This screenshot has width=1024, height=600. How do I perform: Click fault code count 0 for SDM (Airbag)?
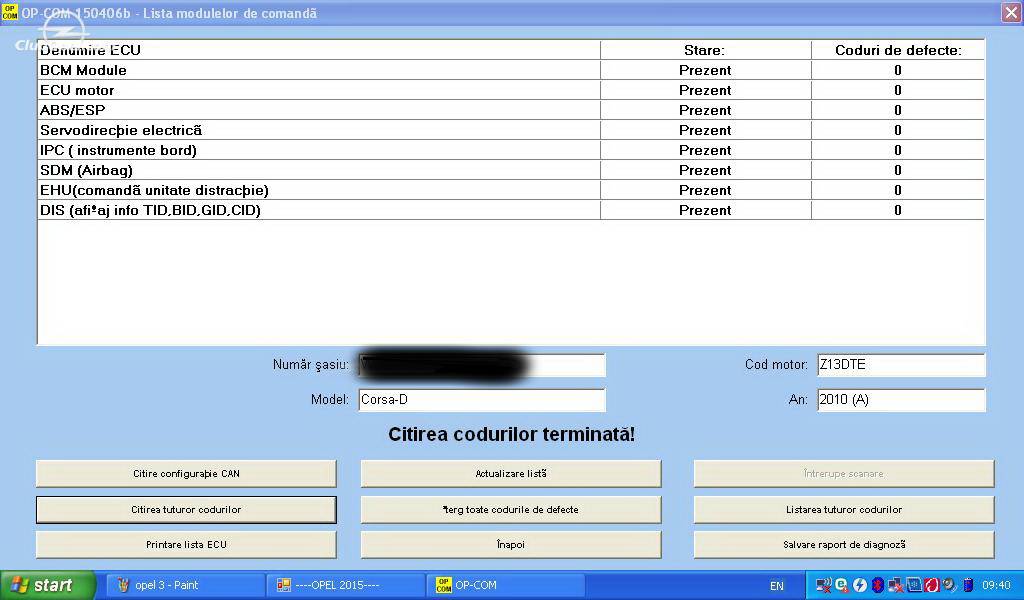pos(898,170)
